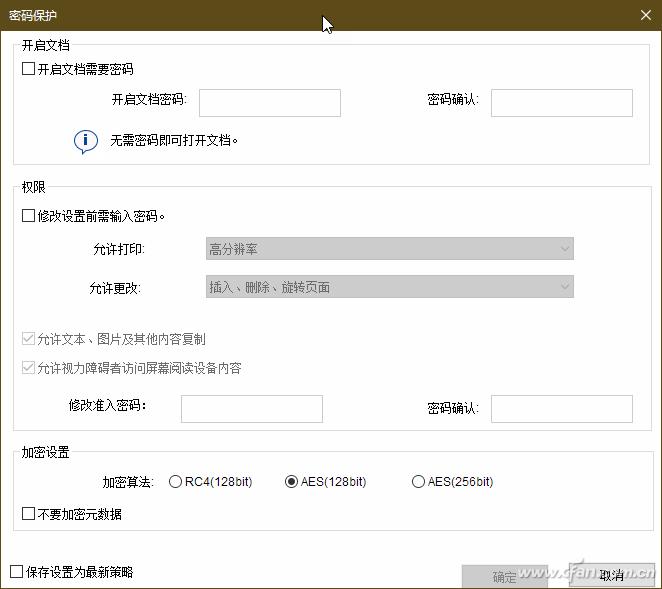Choose AES(256bit) encryption option
Viewport: 662px width, 589px height.
tap(418, 482)
